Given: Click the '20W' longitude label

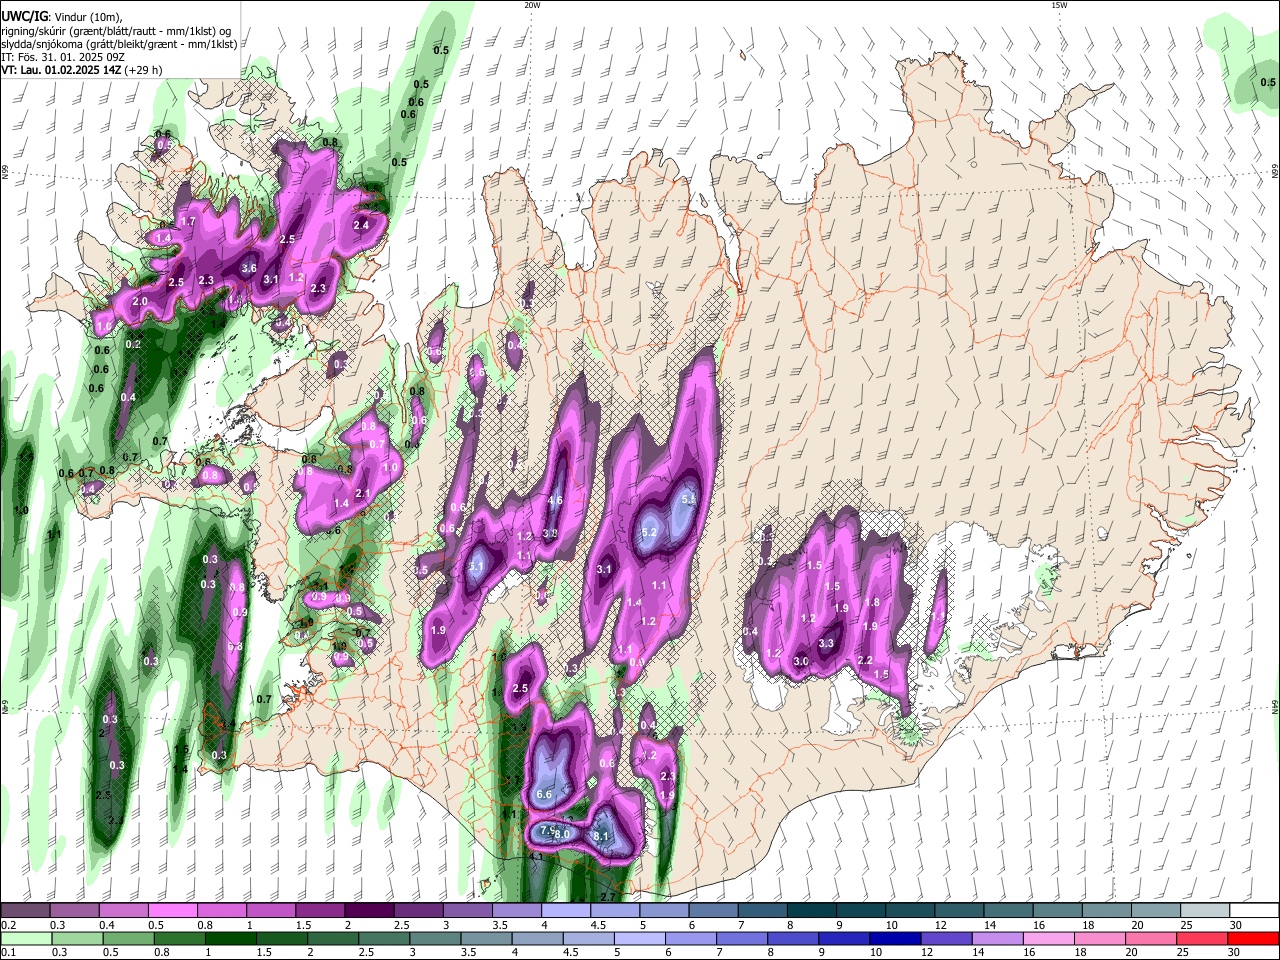Looking at the screenshot, I should click(x=532, y=5).
